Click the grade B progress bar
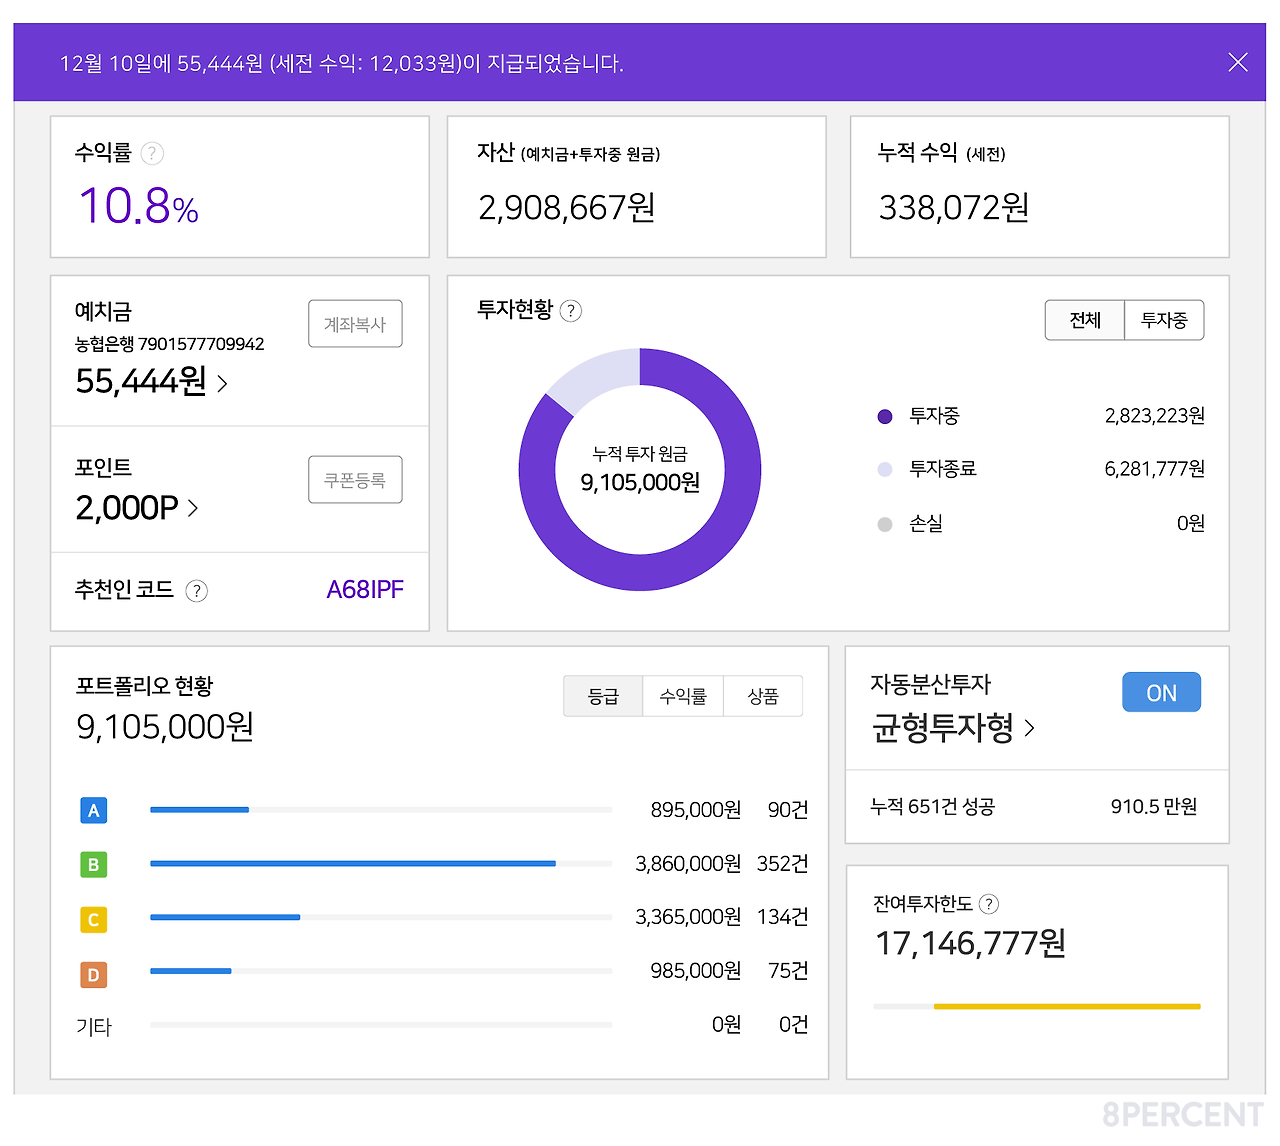This screenshot has height=1146, width=1280. (x=381, y=863)
